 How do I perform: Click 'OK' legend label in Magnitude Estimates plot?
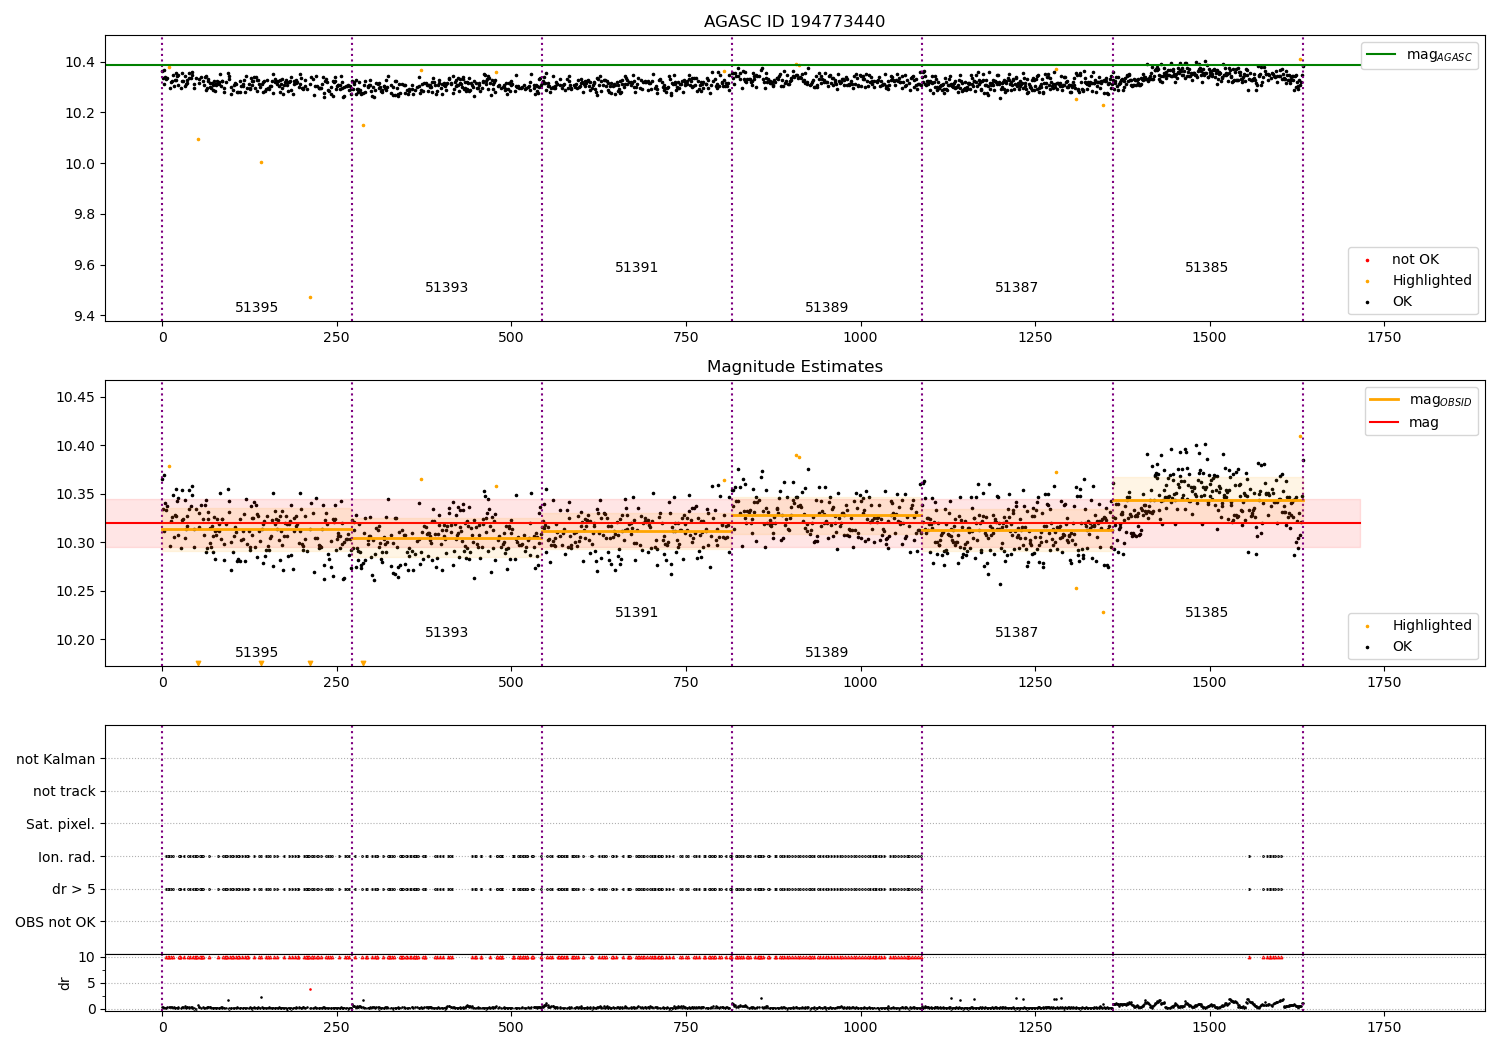coord(1402,647)
